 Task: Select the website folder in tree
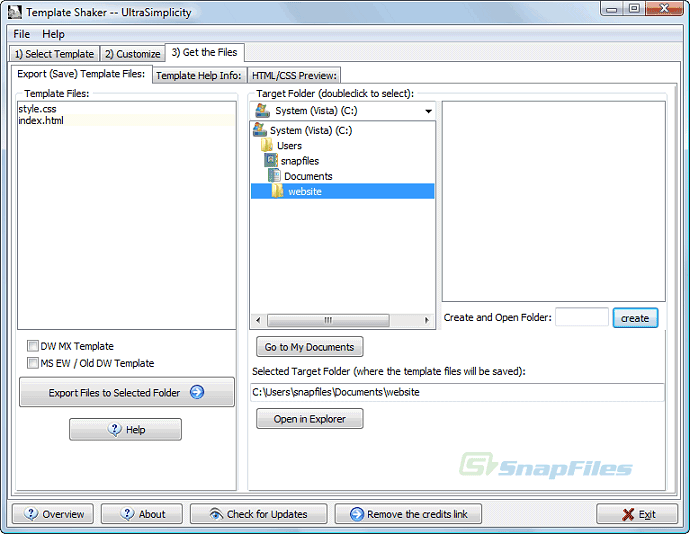pyautogui.click(x=342, y=191)
